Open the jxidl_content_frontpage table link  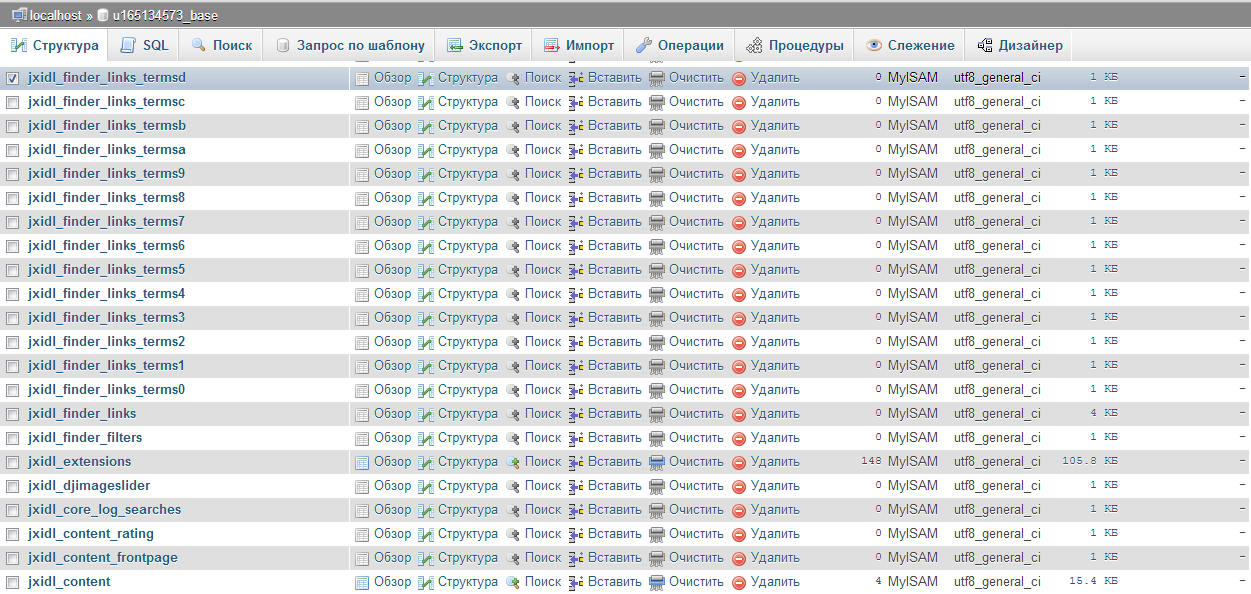(x=103, y=558)
